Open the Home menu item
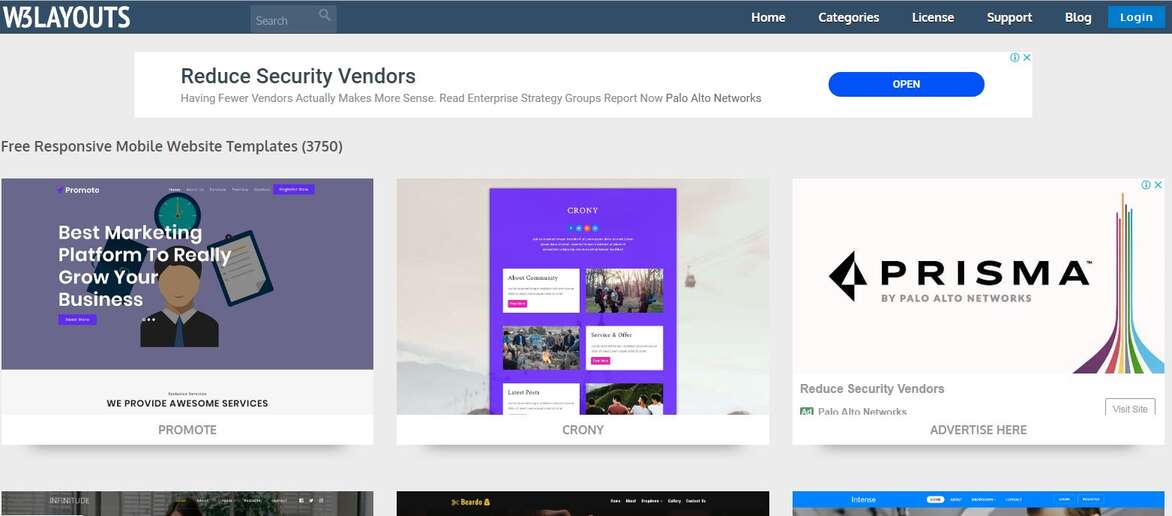1172x516 pixels. click(768, 17)
